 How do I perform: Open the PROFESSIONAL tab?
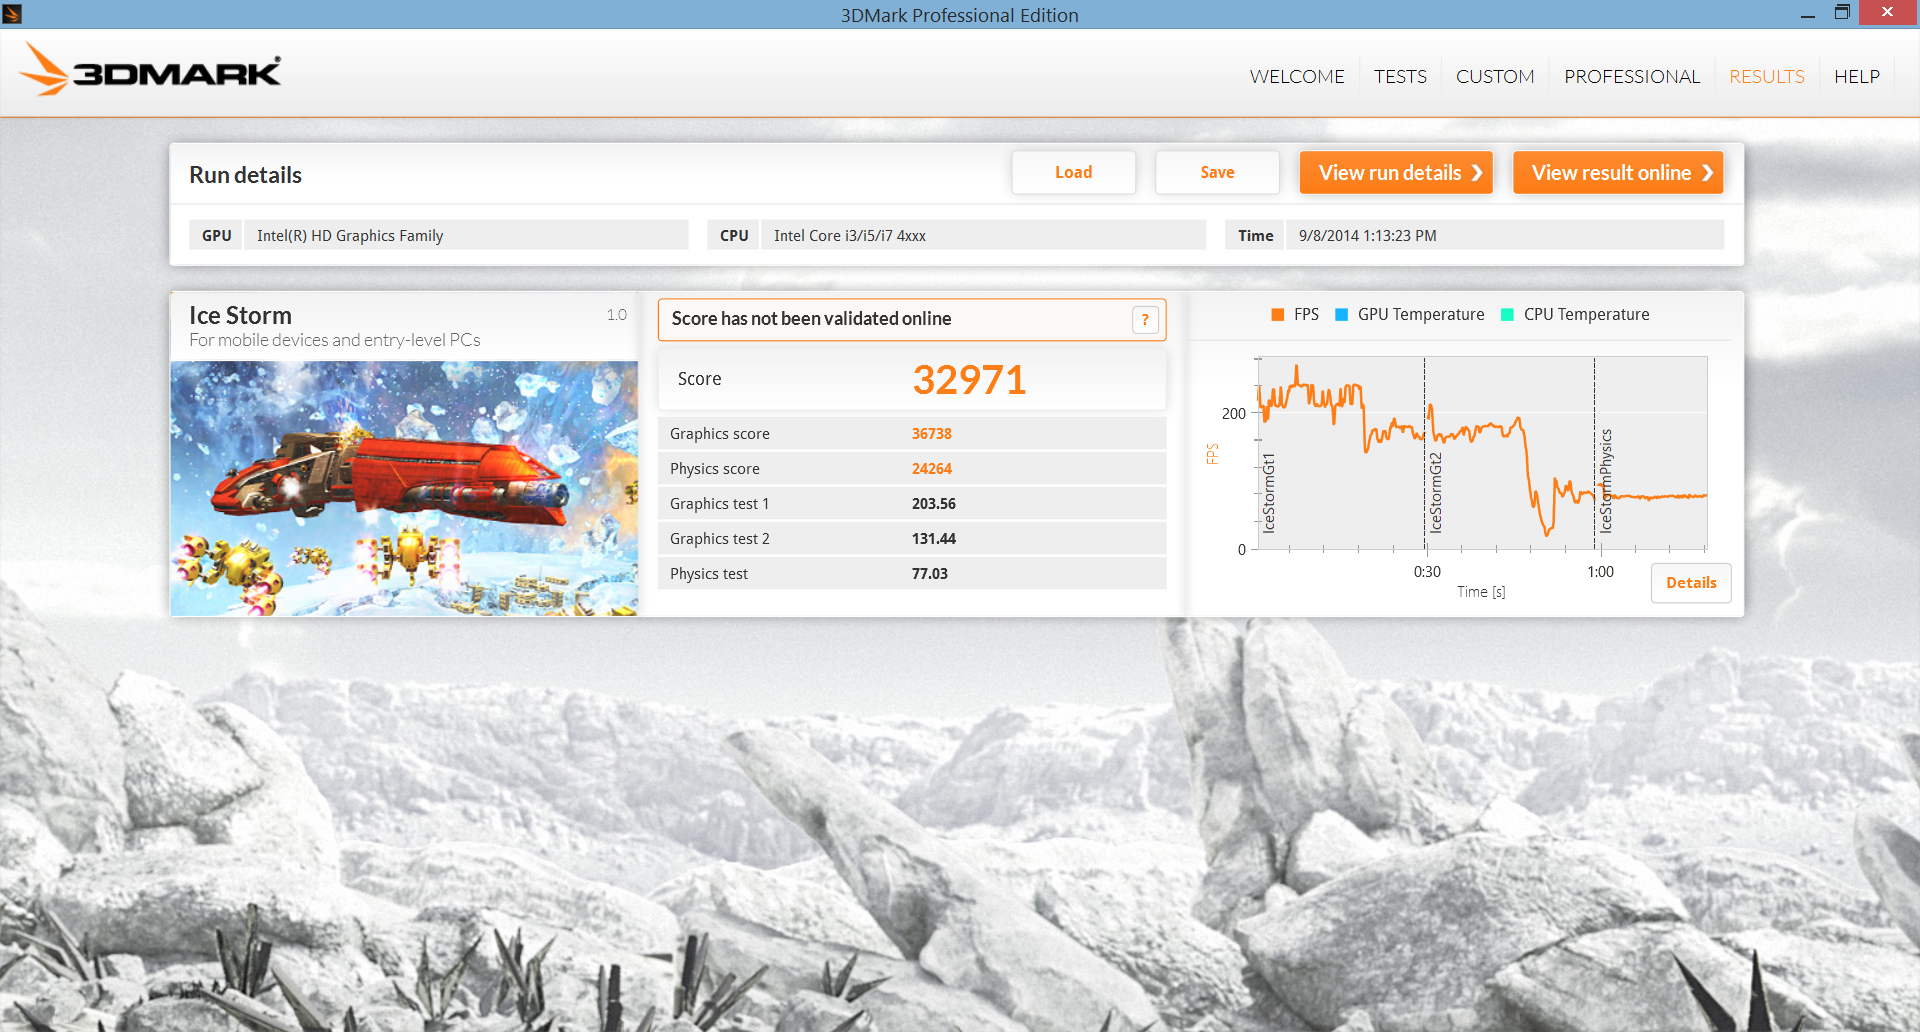(x=1632, y=77)
